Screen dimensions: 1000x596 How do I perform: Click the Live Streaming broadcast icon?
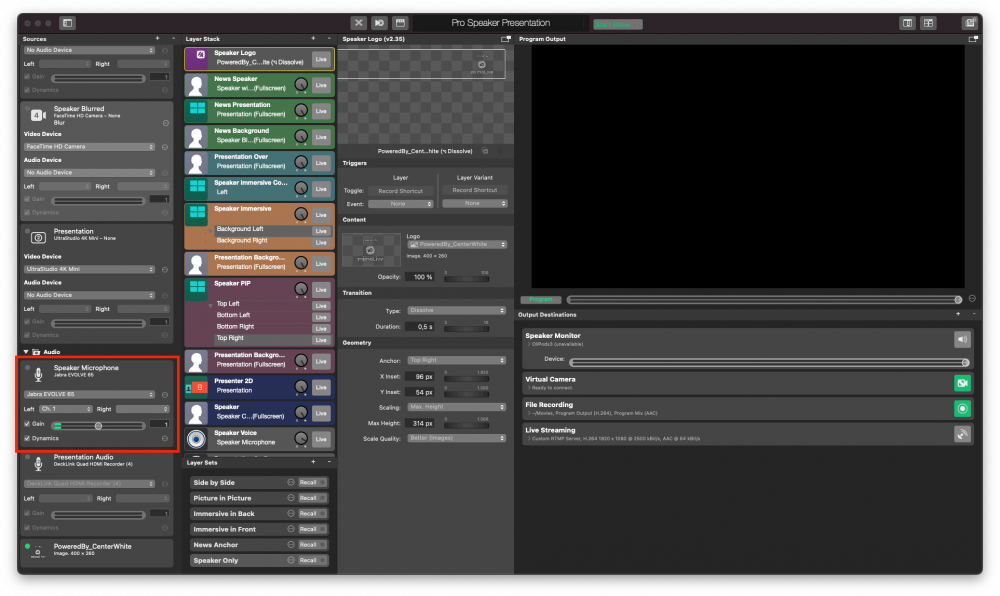click(x=962, y=434)
